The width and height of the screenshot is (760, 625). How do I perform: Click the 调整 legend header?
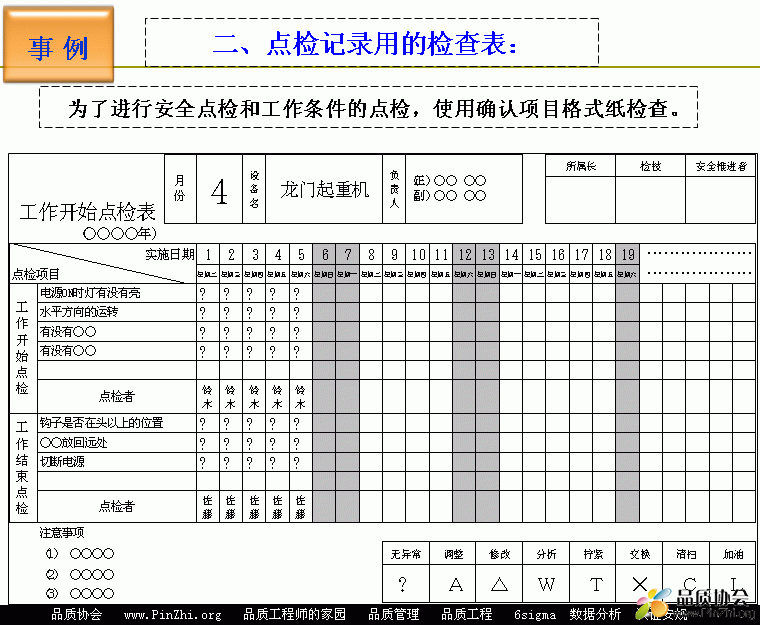click(453, 554)
